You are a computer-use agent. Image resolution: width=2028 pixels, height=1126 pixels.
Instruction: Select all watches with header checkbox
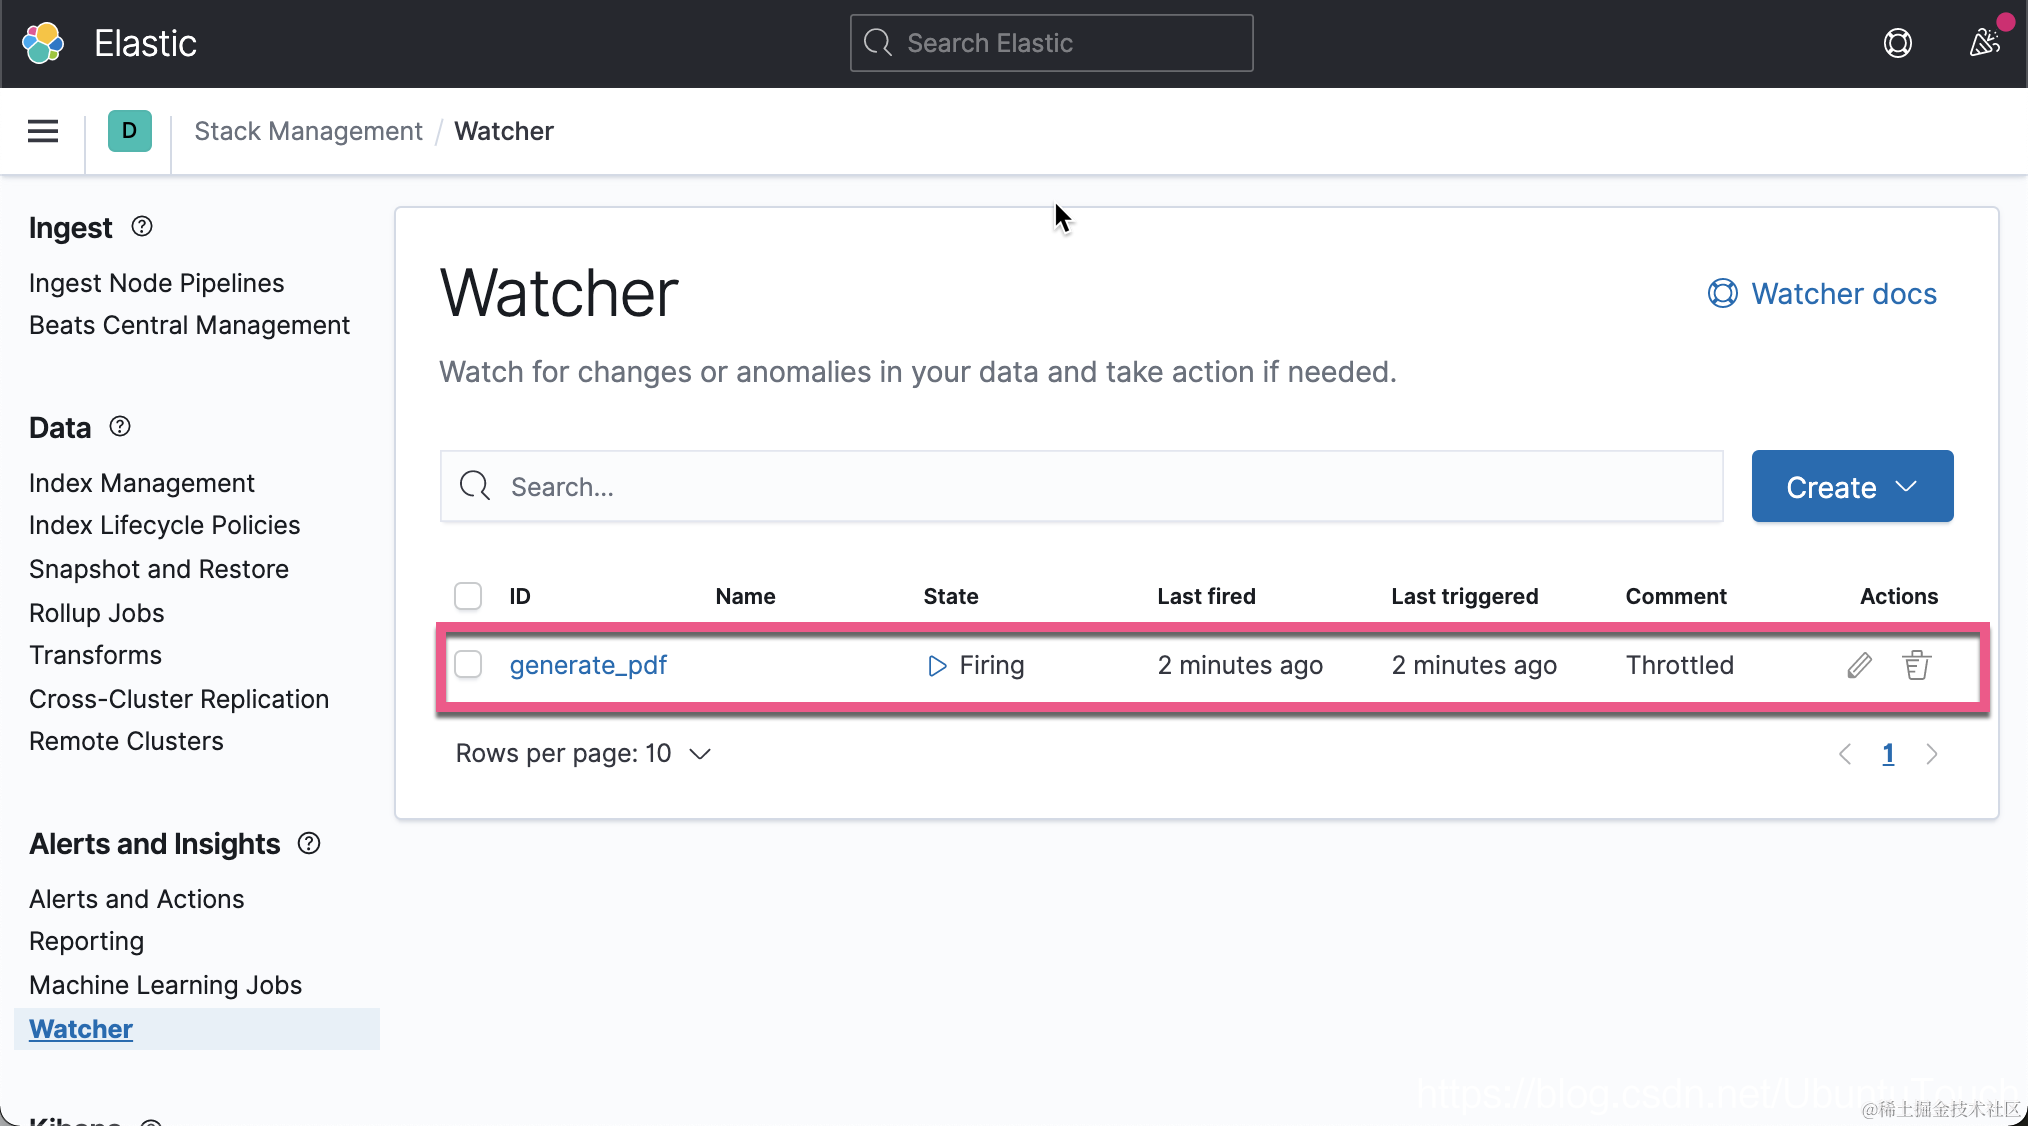(x=468, y=596)
